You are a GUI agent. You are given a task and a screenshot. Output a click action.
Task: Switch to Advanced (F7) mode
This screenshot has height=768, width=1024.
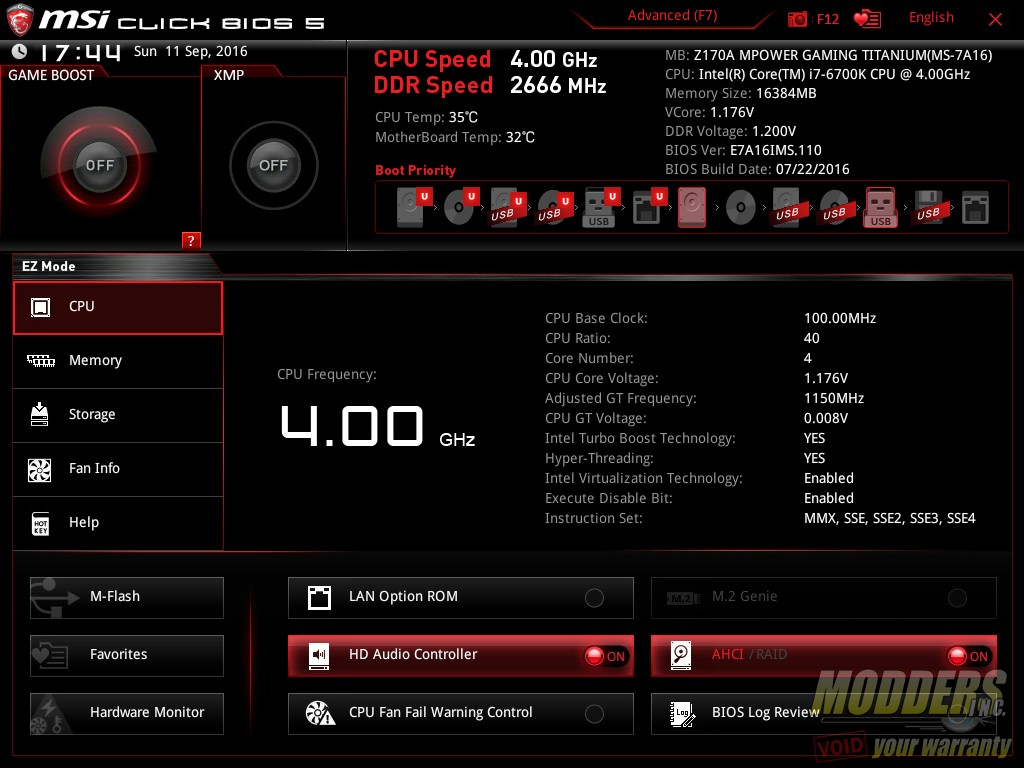coord(672,16)
